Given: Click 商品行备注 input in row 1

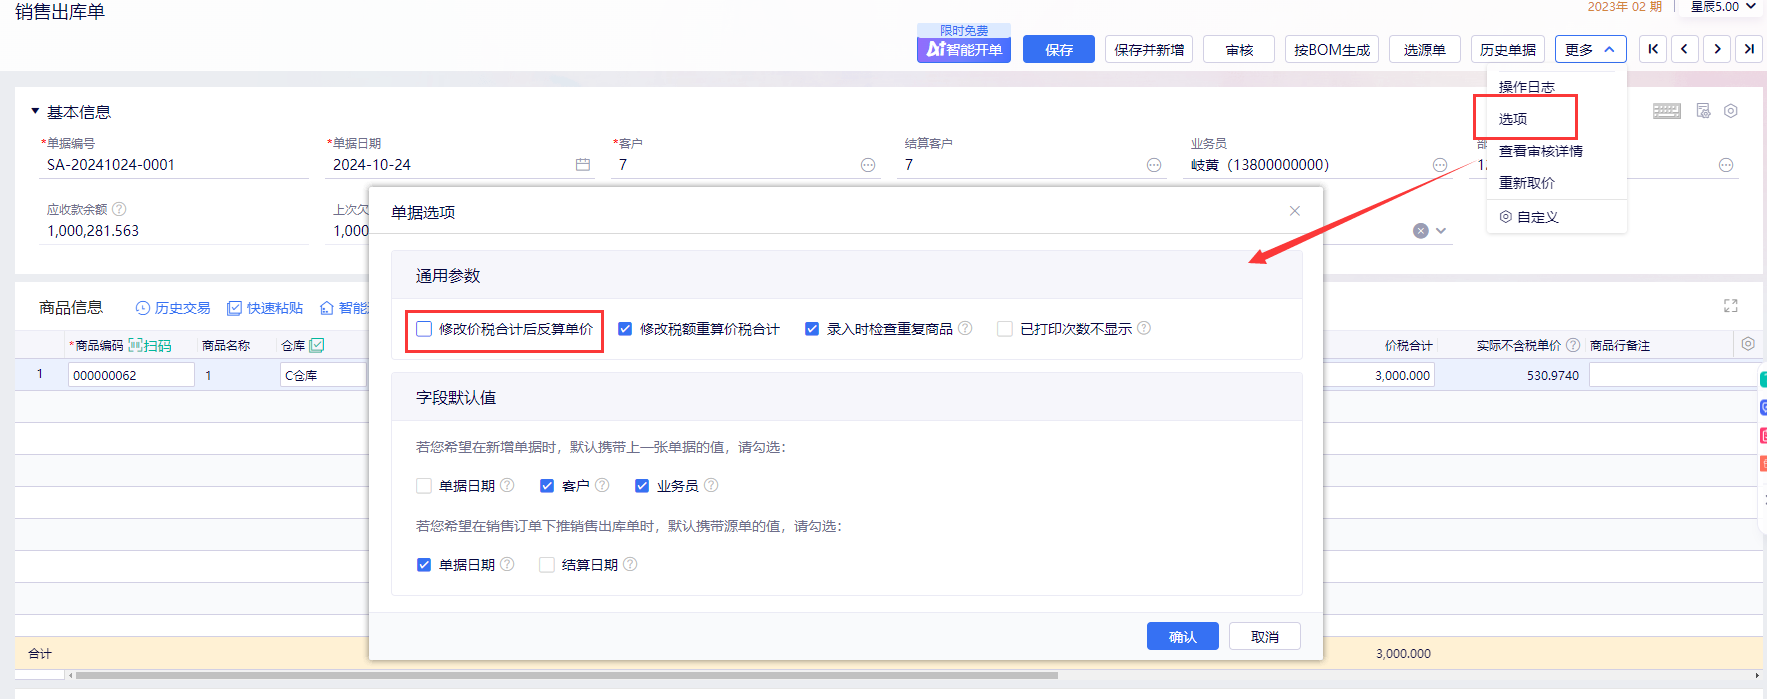Looking at the screenshot, I should (1673, 375).
